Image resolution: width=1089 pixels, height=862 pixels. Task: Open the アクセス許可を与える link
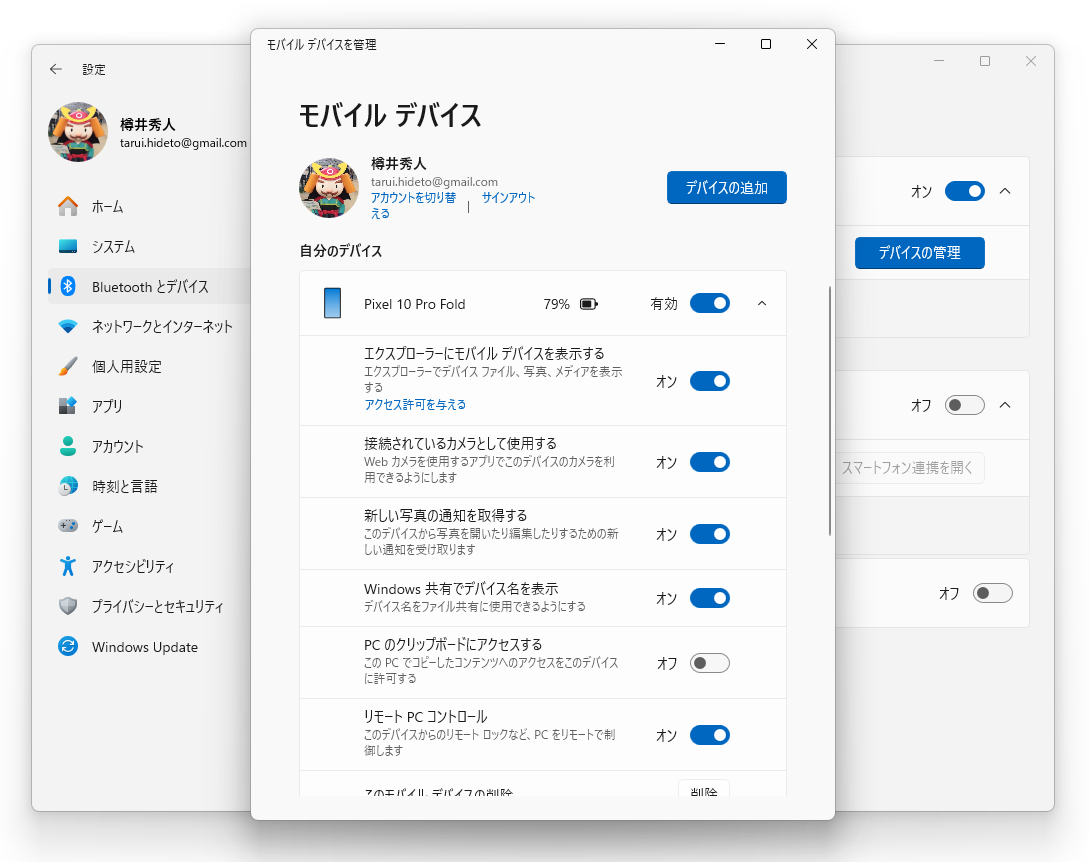[x=415, y=404]
